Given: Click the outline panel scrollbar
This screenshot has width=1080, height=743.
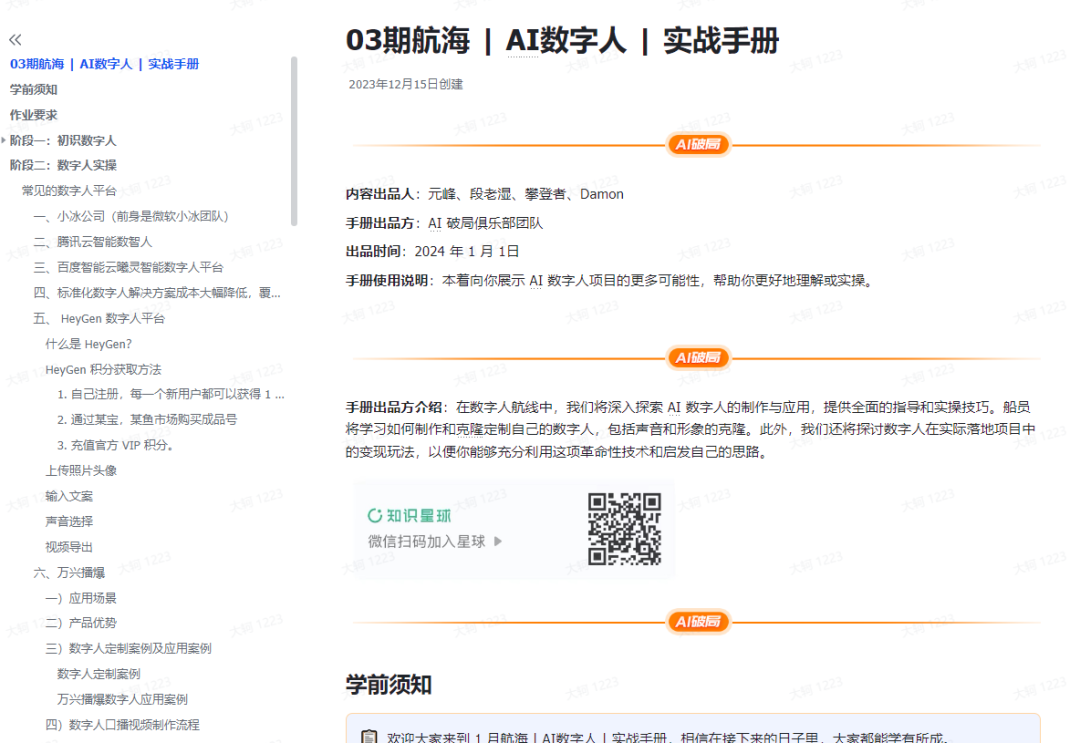Looking at the screenshot, I should (x=294, y=141).
